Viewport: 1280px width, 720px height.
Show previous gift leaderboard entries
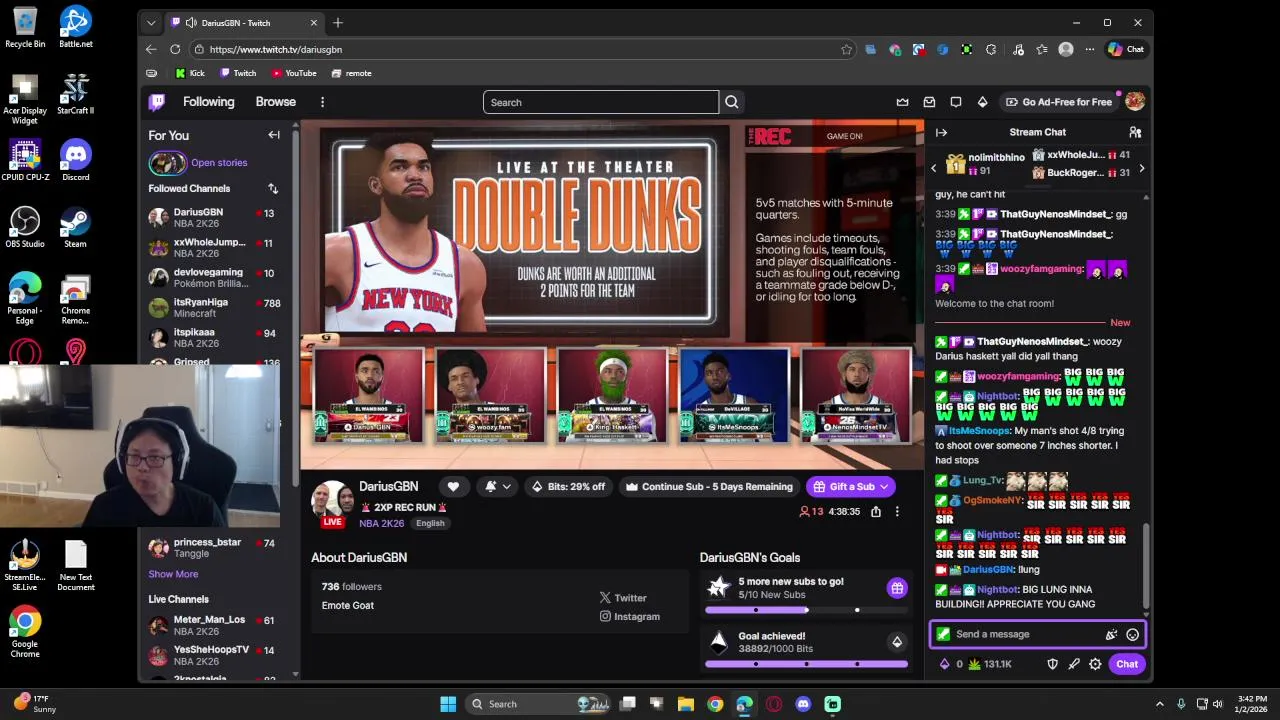[934, 168]
